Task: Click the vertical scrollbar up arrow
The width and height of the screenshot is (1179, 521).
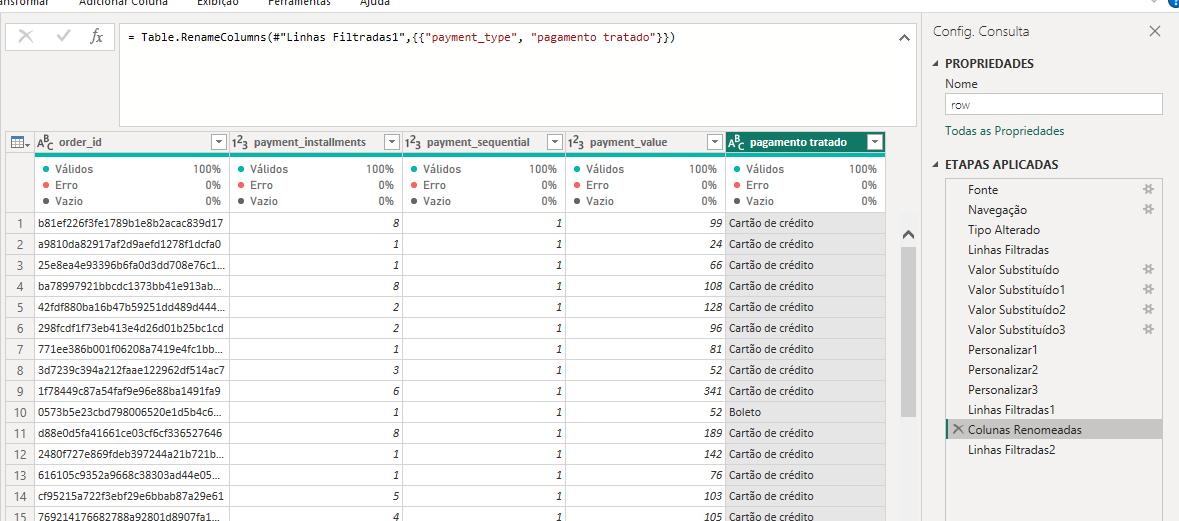Action: [x=908, y=234]
